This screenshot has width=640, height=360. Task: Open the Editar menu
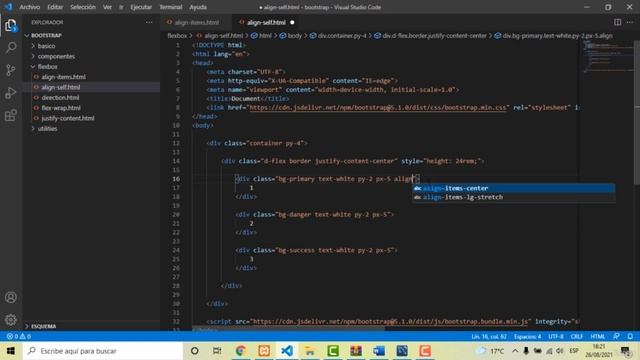(x=55, y=7)
